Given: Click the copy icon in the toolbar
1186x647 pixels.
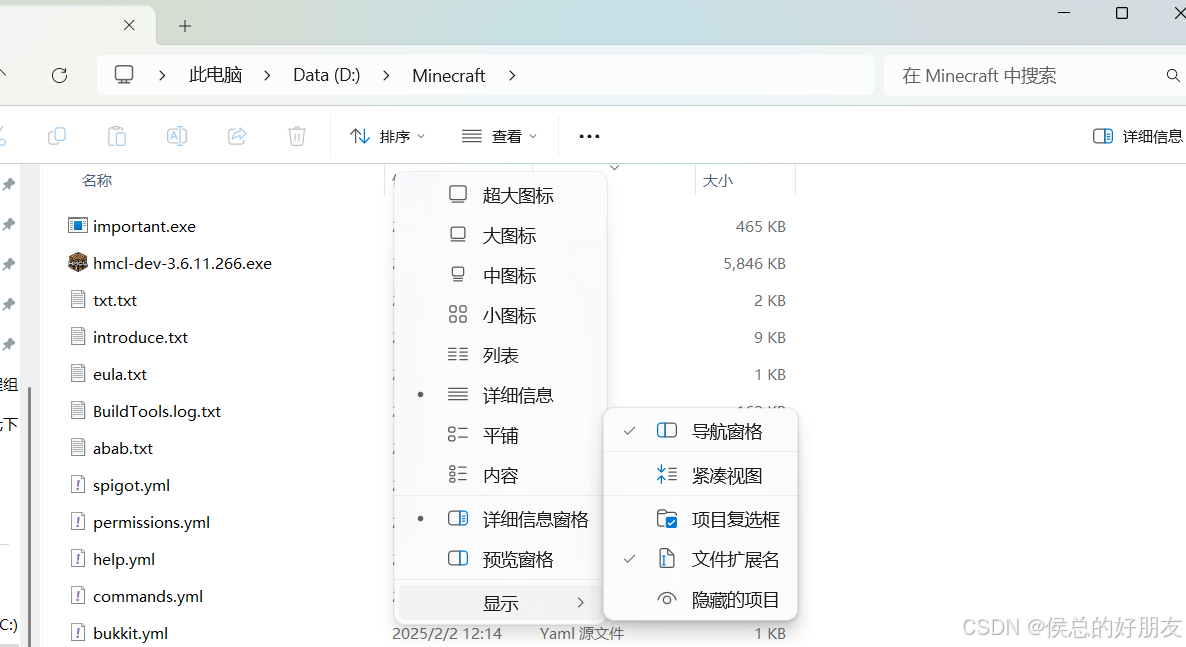Looking at the screenshot, I should coord(57,136).
